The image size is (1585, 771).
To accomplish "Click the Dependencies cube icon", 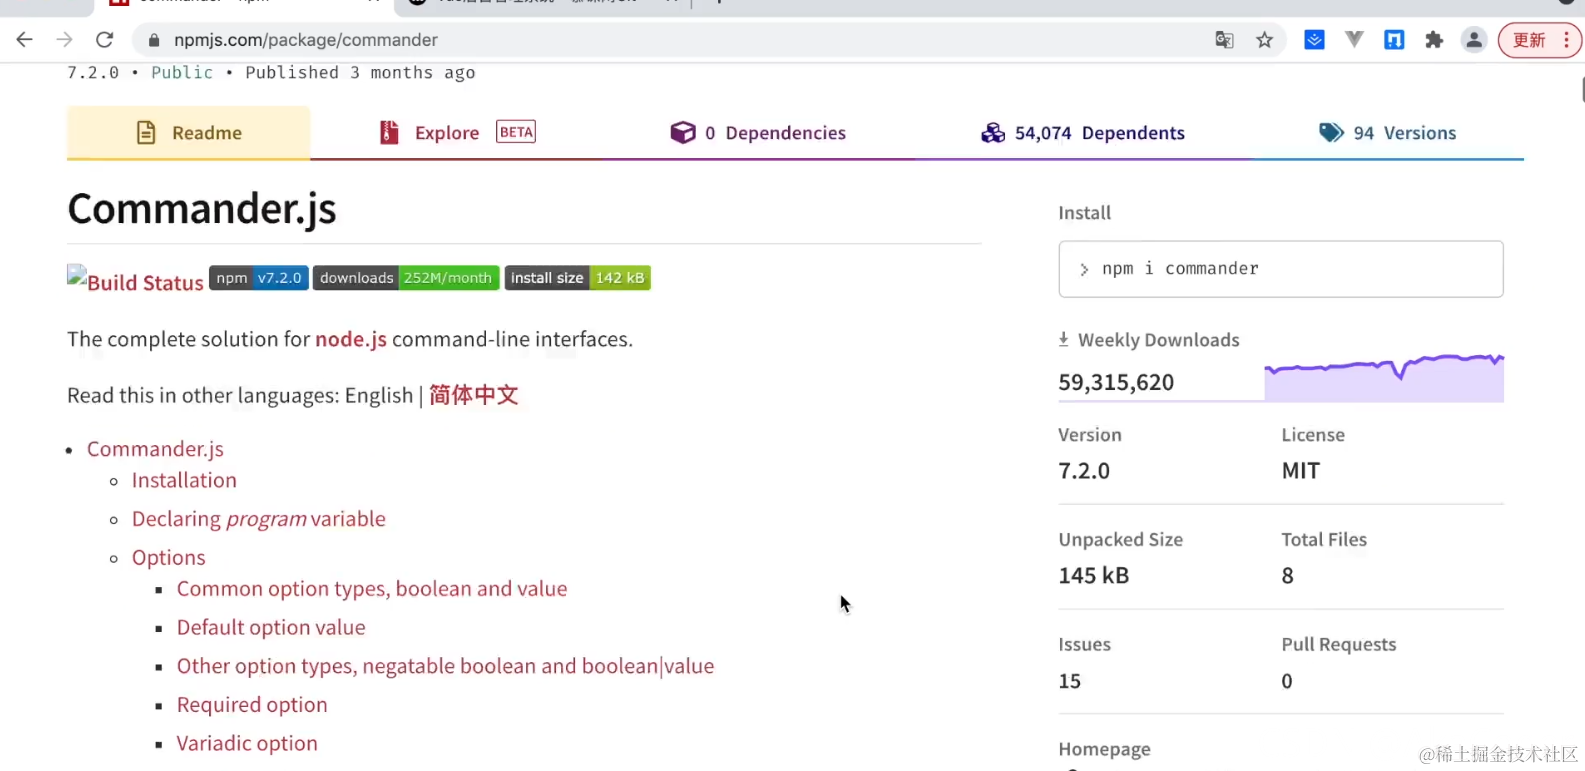I will (683, 133).
